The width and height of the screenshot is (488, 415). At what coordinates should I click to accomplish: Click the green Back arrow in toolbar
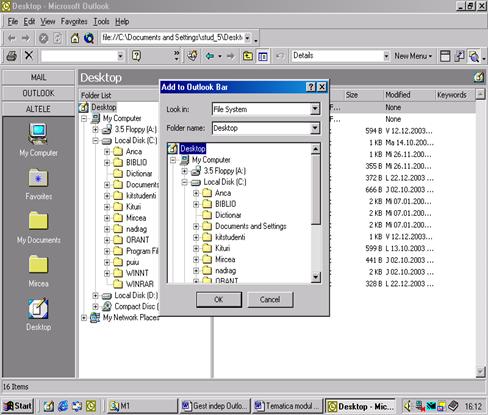210,56
